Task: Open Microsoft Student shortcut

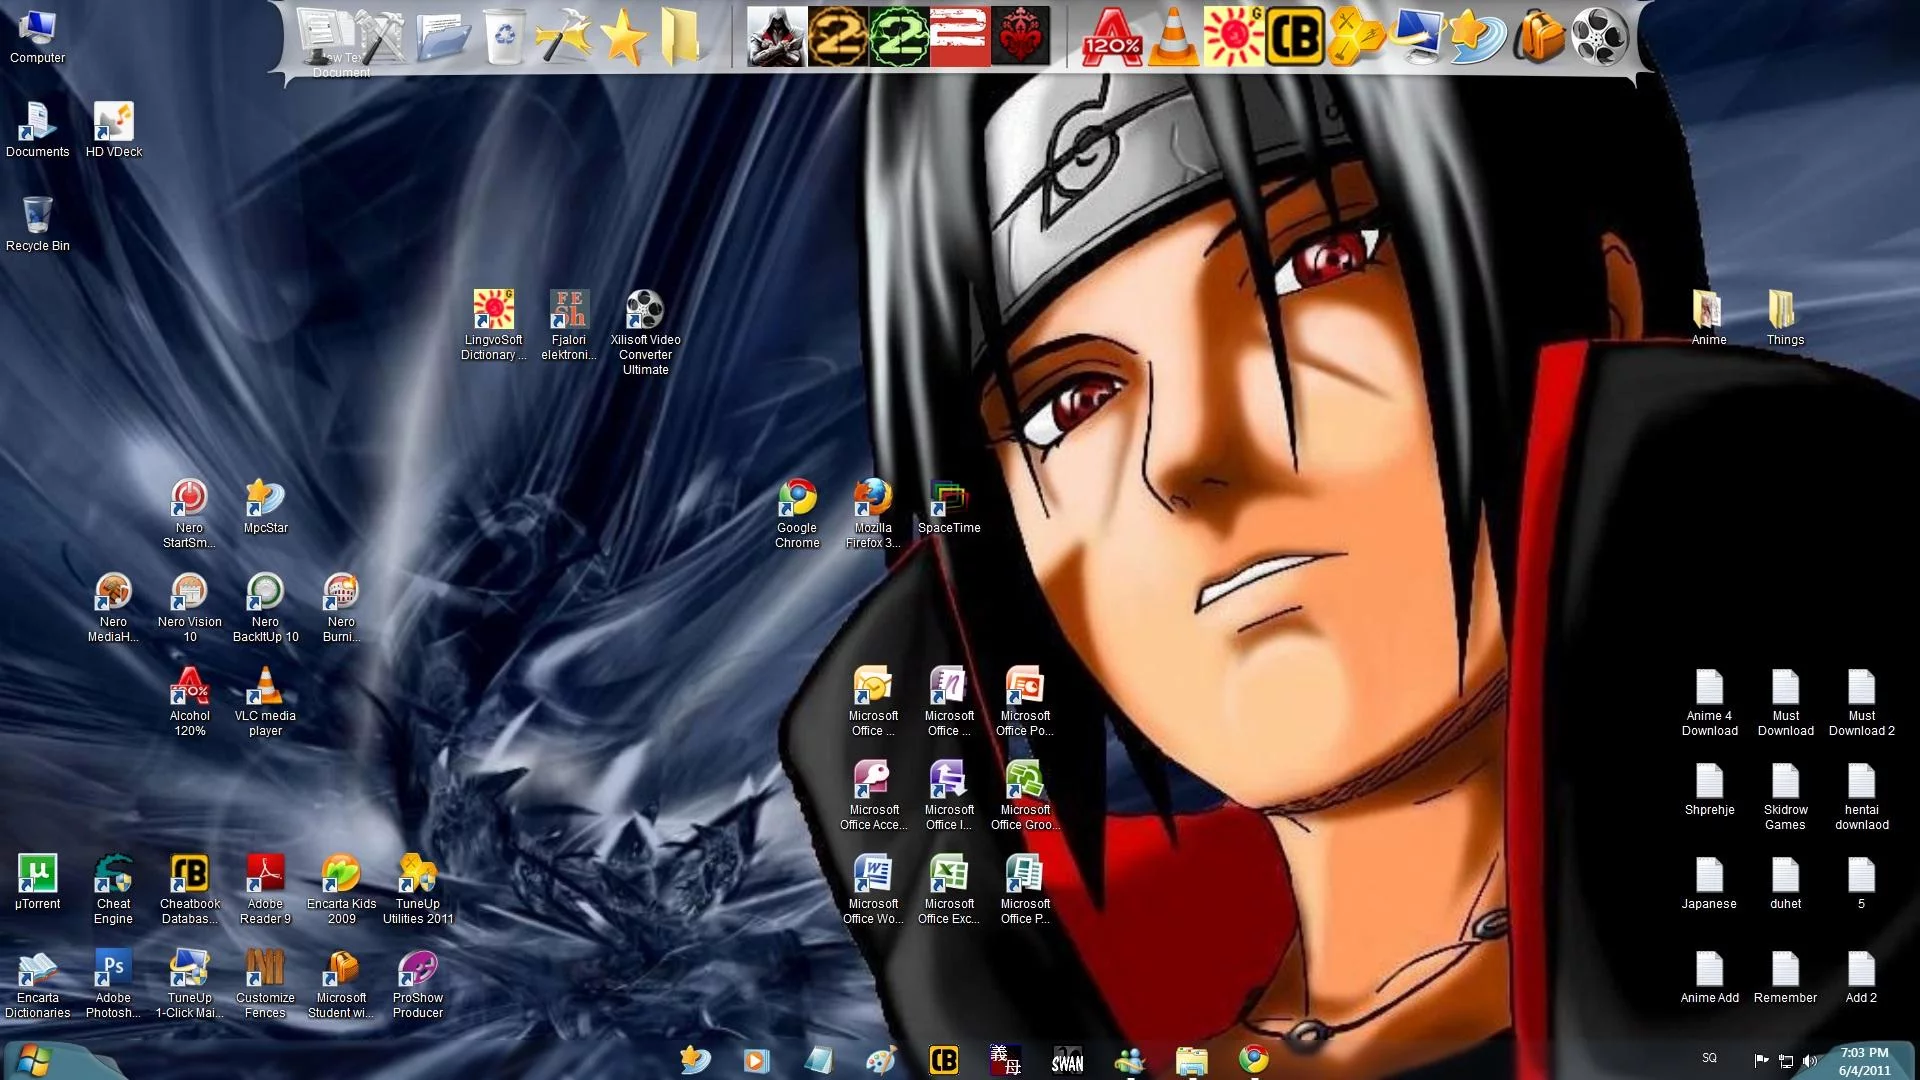Action: pos(341,983)
